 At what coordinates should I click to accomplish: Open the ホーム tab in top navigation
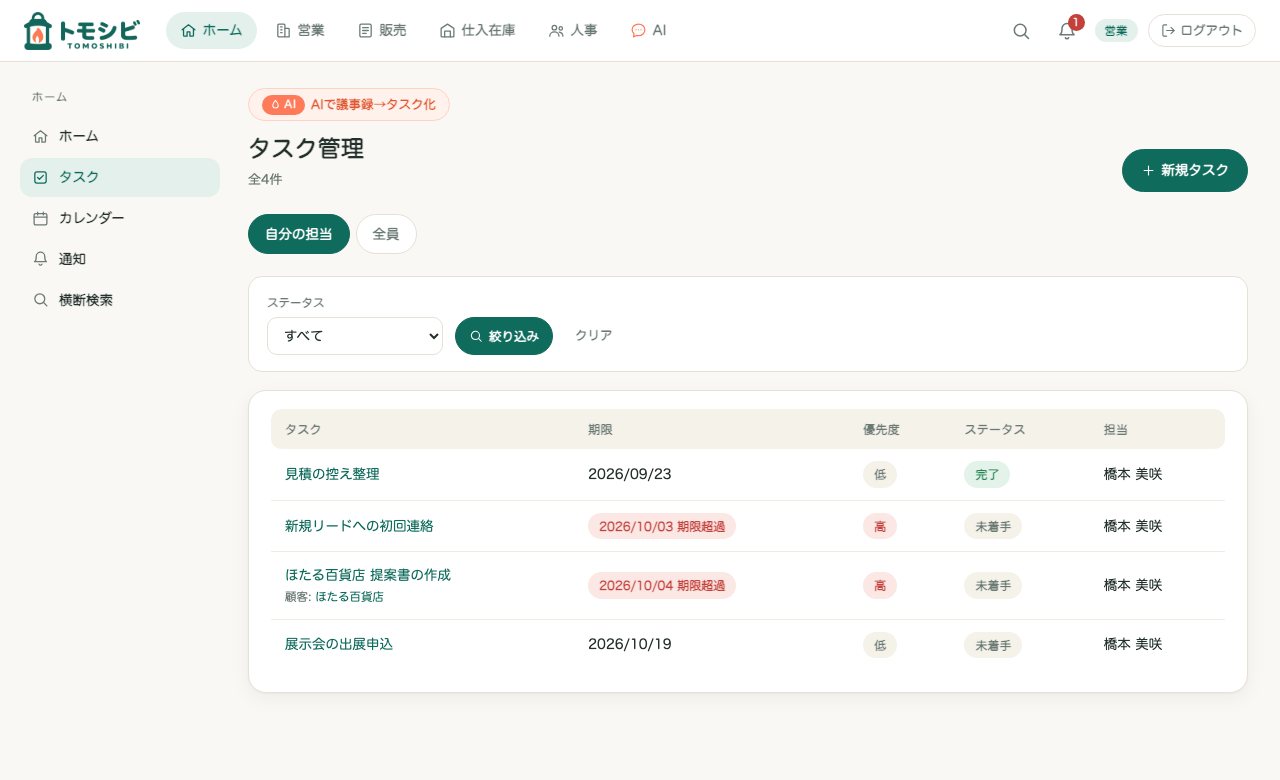click(x=211, y=31)
